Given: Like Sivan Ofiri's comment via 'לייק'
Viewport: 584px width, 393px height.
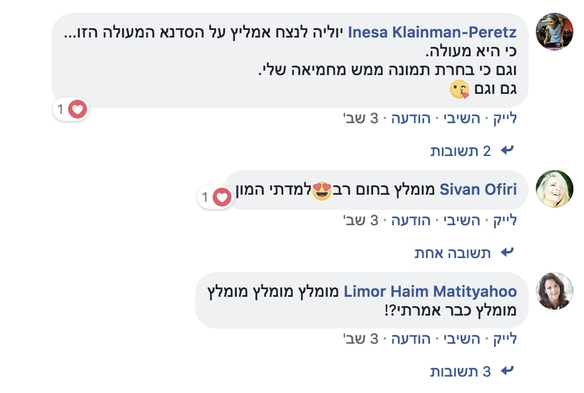Looking at the screenshot, I should [505, 221].
